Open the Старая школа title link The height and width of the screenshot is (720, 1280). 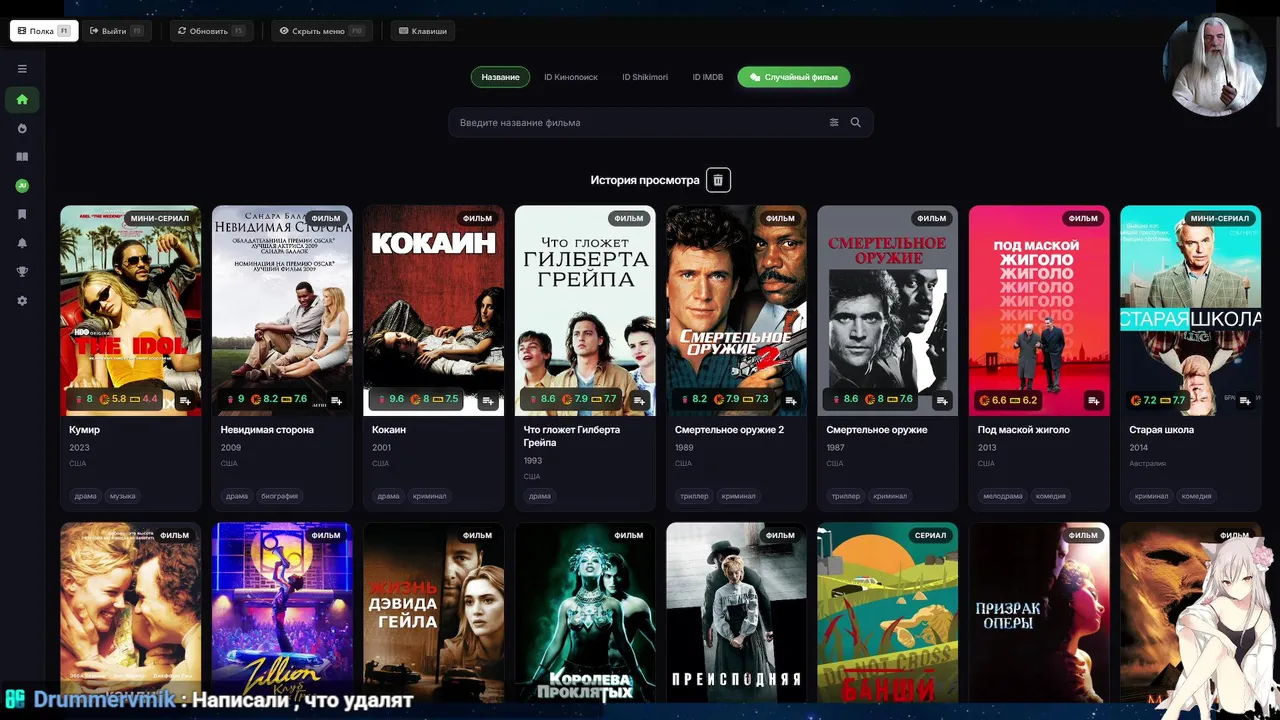[x=1161, y=430]
